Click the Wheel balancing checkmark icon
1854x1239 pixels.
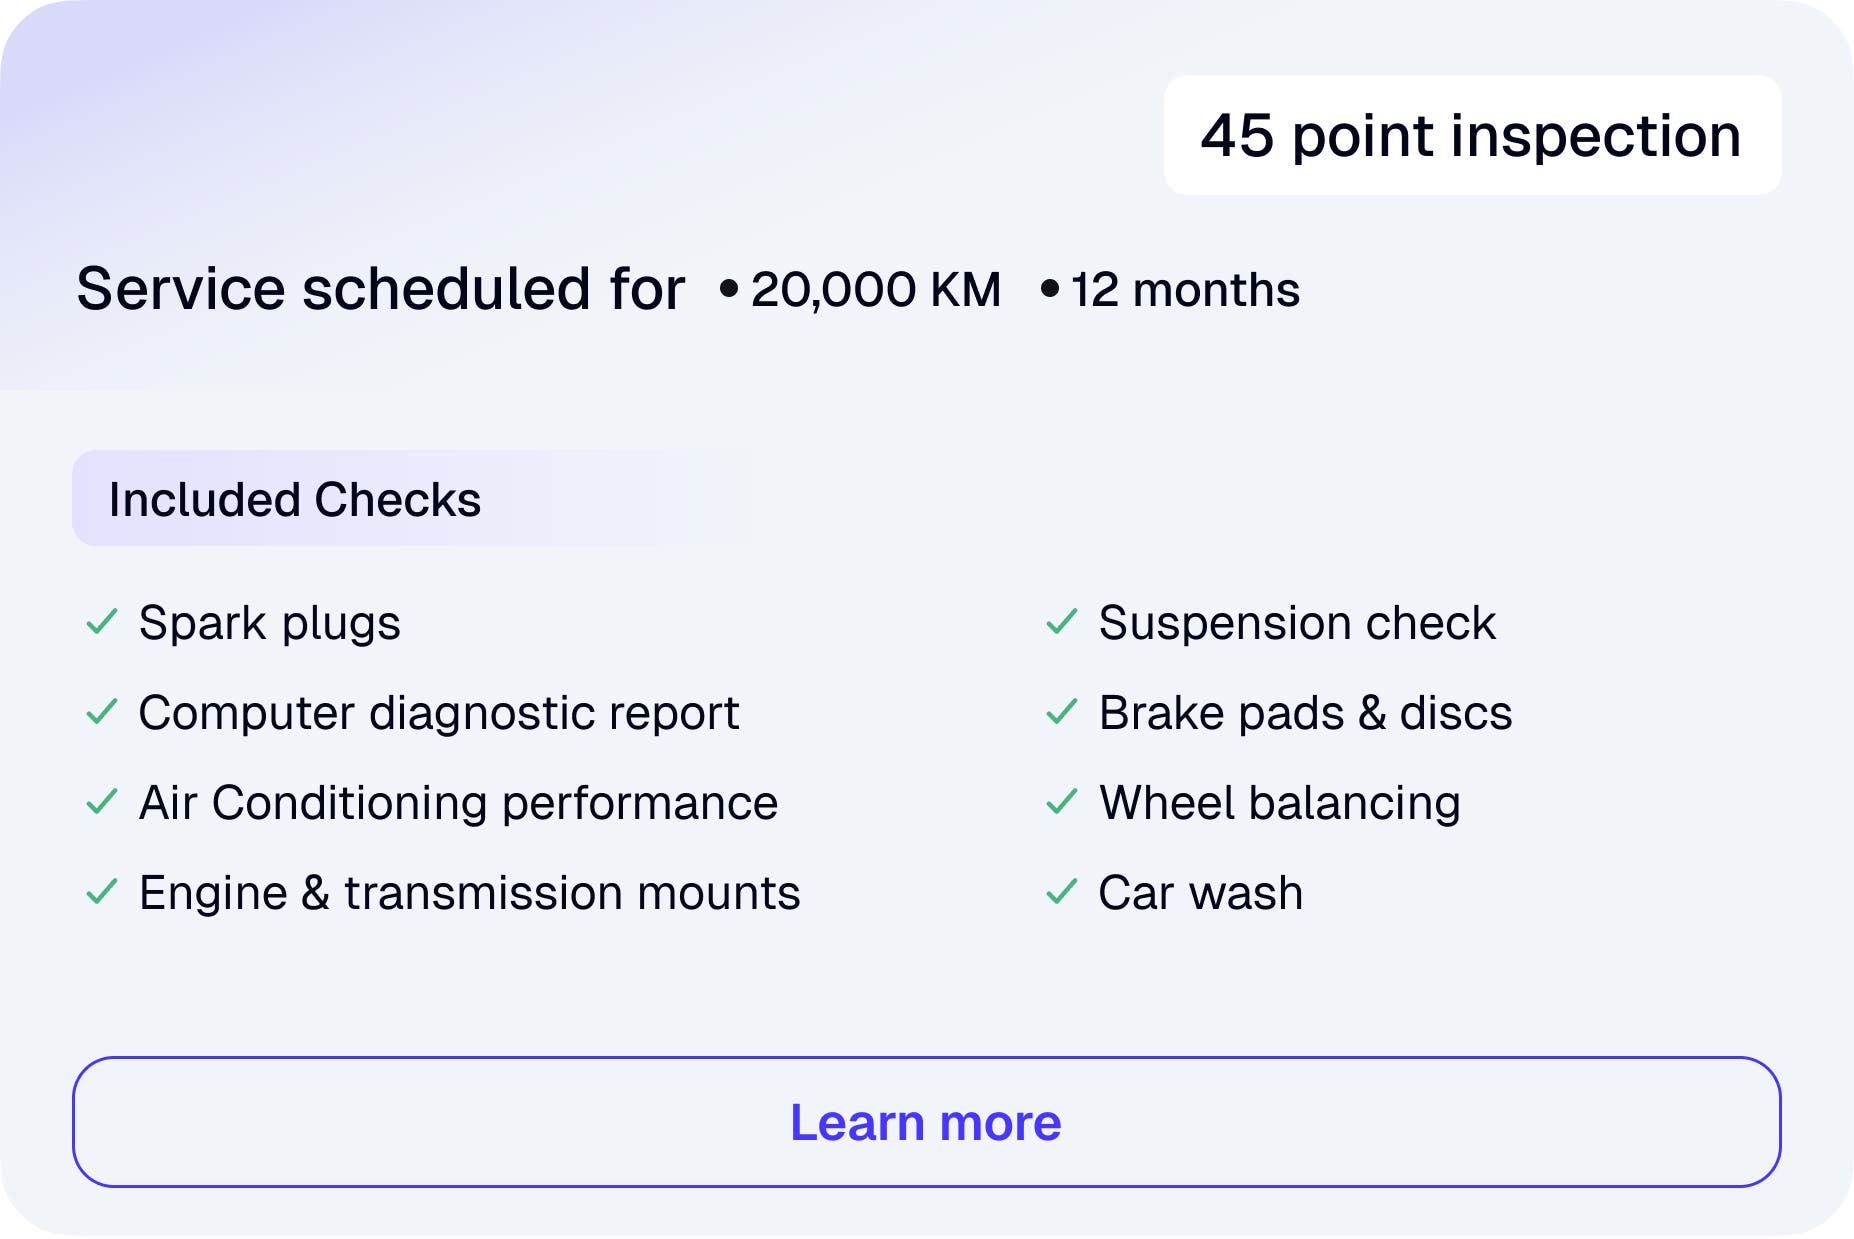pyautogui.click(x=1061, y=802)
